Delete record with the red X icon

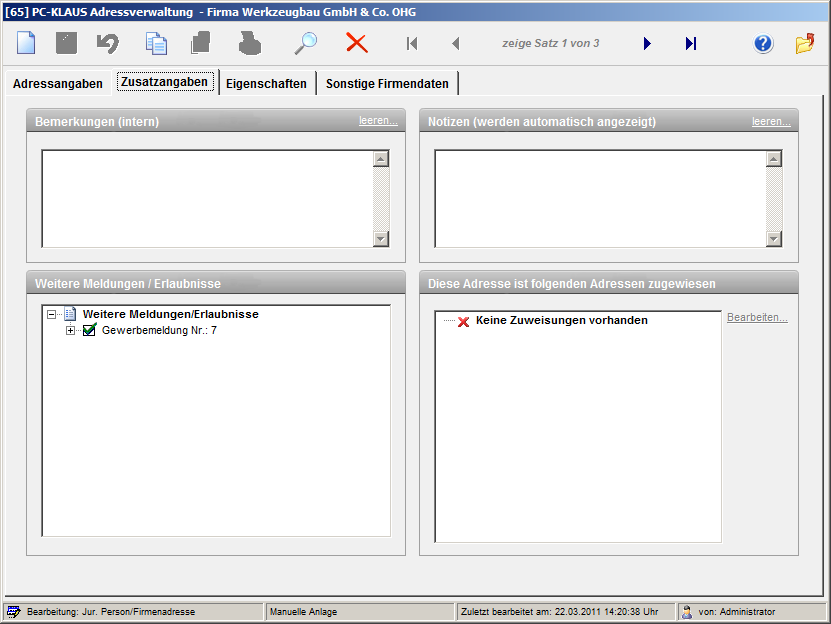point(357,44)
